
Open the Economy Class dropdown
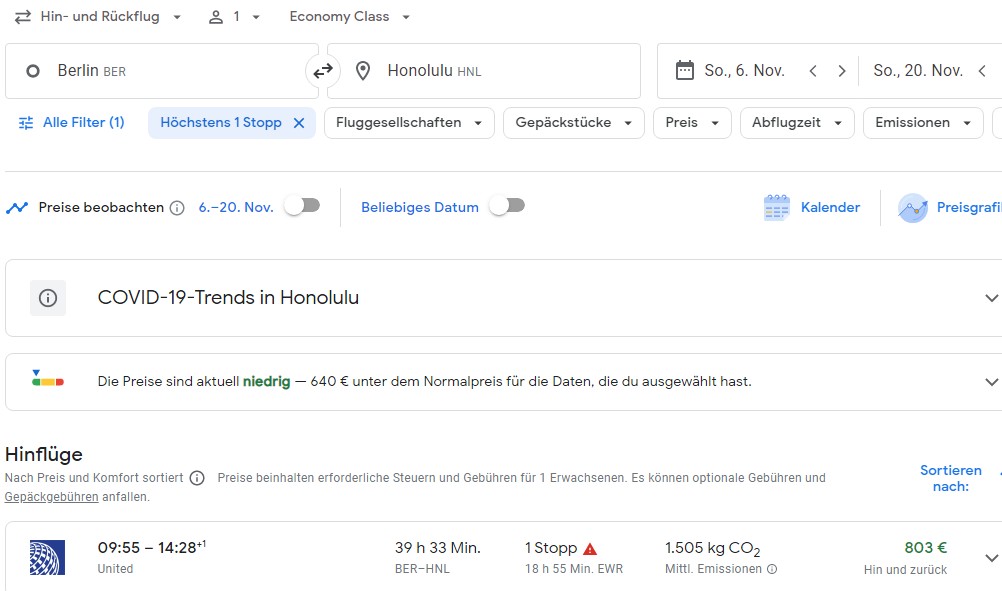pyautogui.click(x=349, y=17)
